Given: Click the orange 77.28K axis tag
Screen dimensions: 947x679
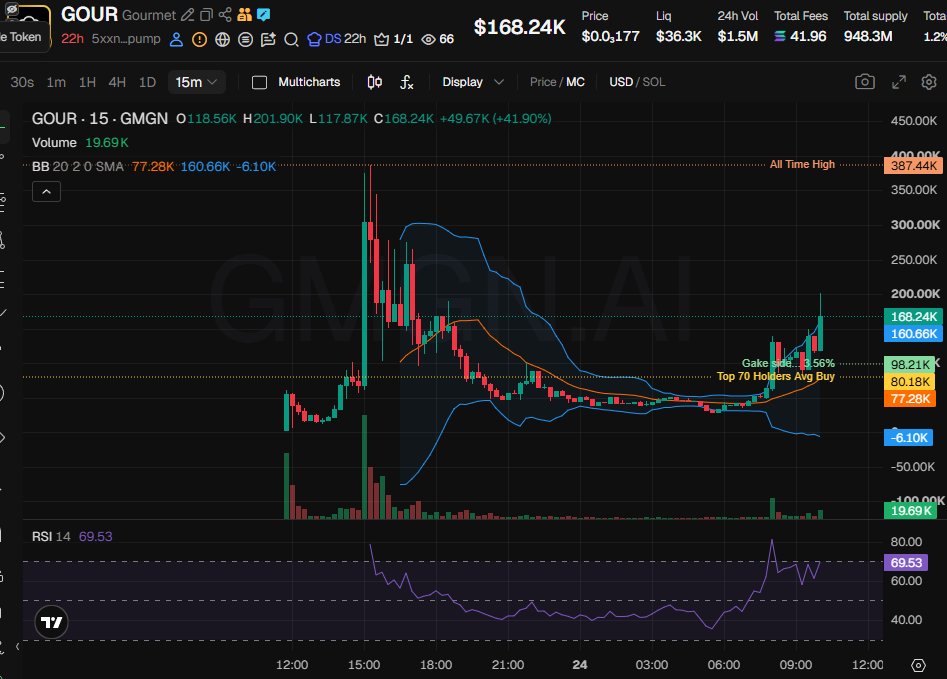Looking at the screenshot, I should coord(910,399).
